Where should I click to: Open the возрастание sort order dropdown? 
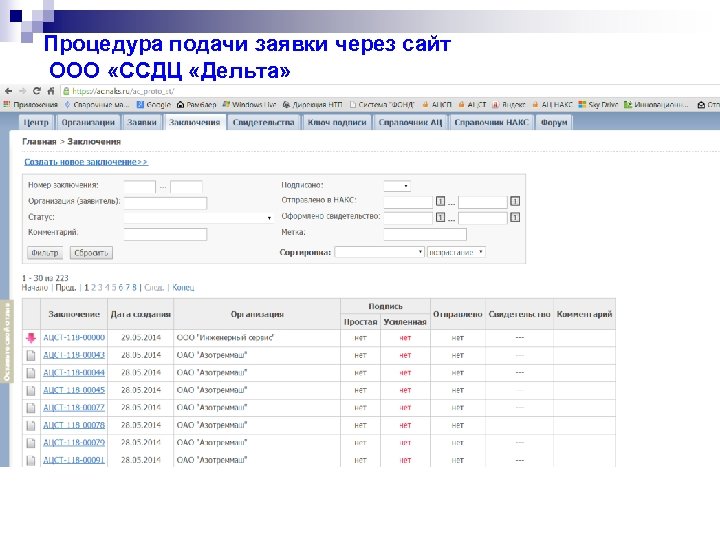(456, 252)
